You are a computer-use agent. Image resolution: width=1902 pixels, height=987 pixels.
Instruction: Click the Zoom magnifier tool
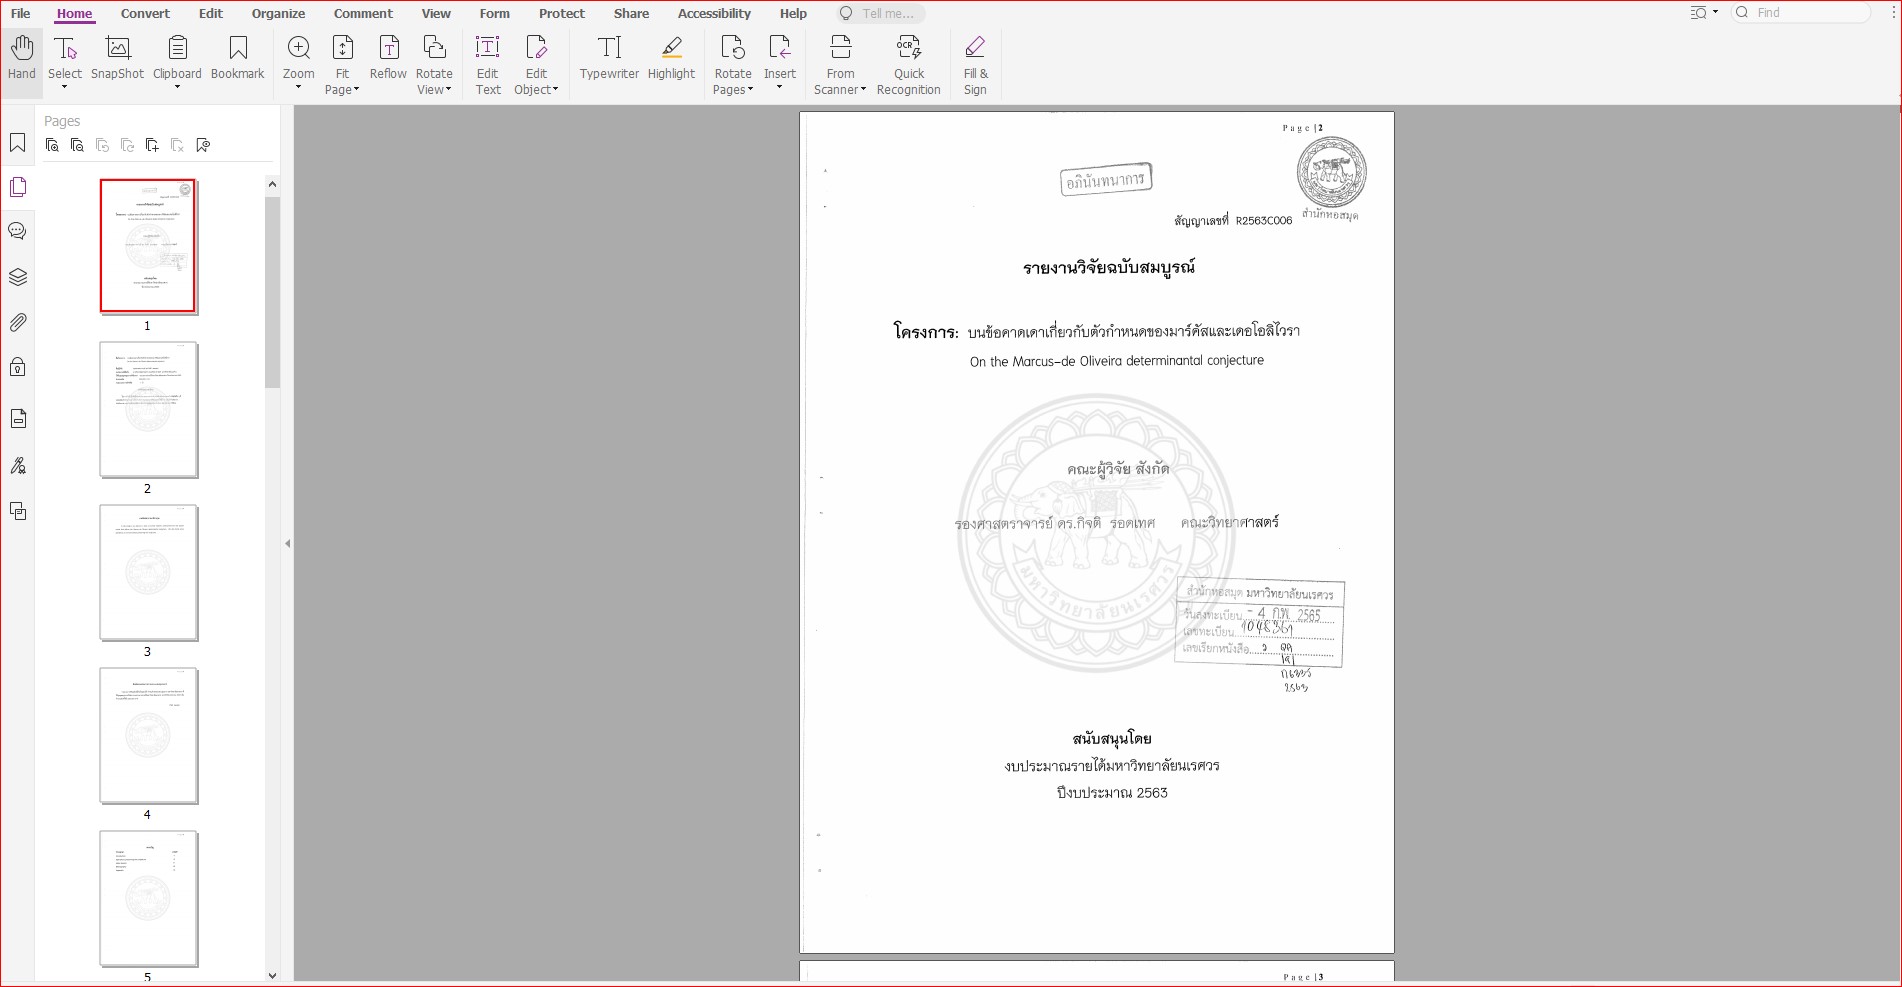pos(298,58)
